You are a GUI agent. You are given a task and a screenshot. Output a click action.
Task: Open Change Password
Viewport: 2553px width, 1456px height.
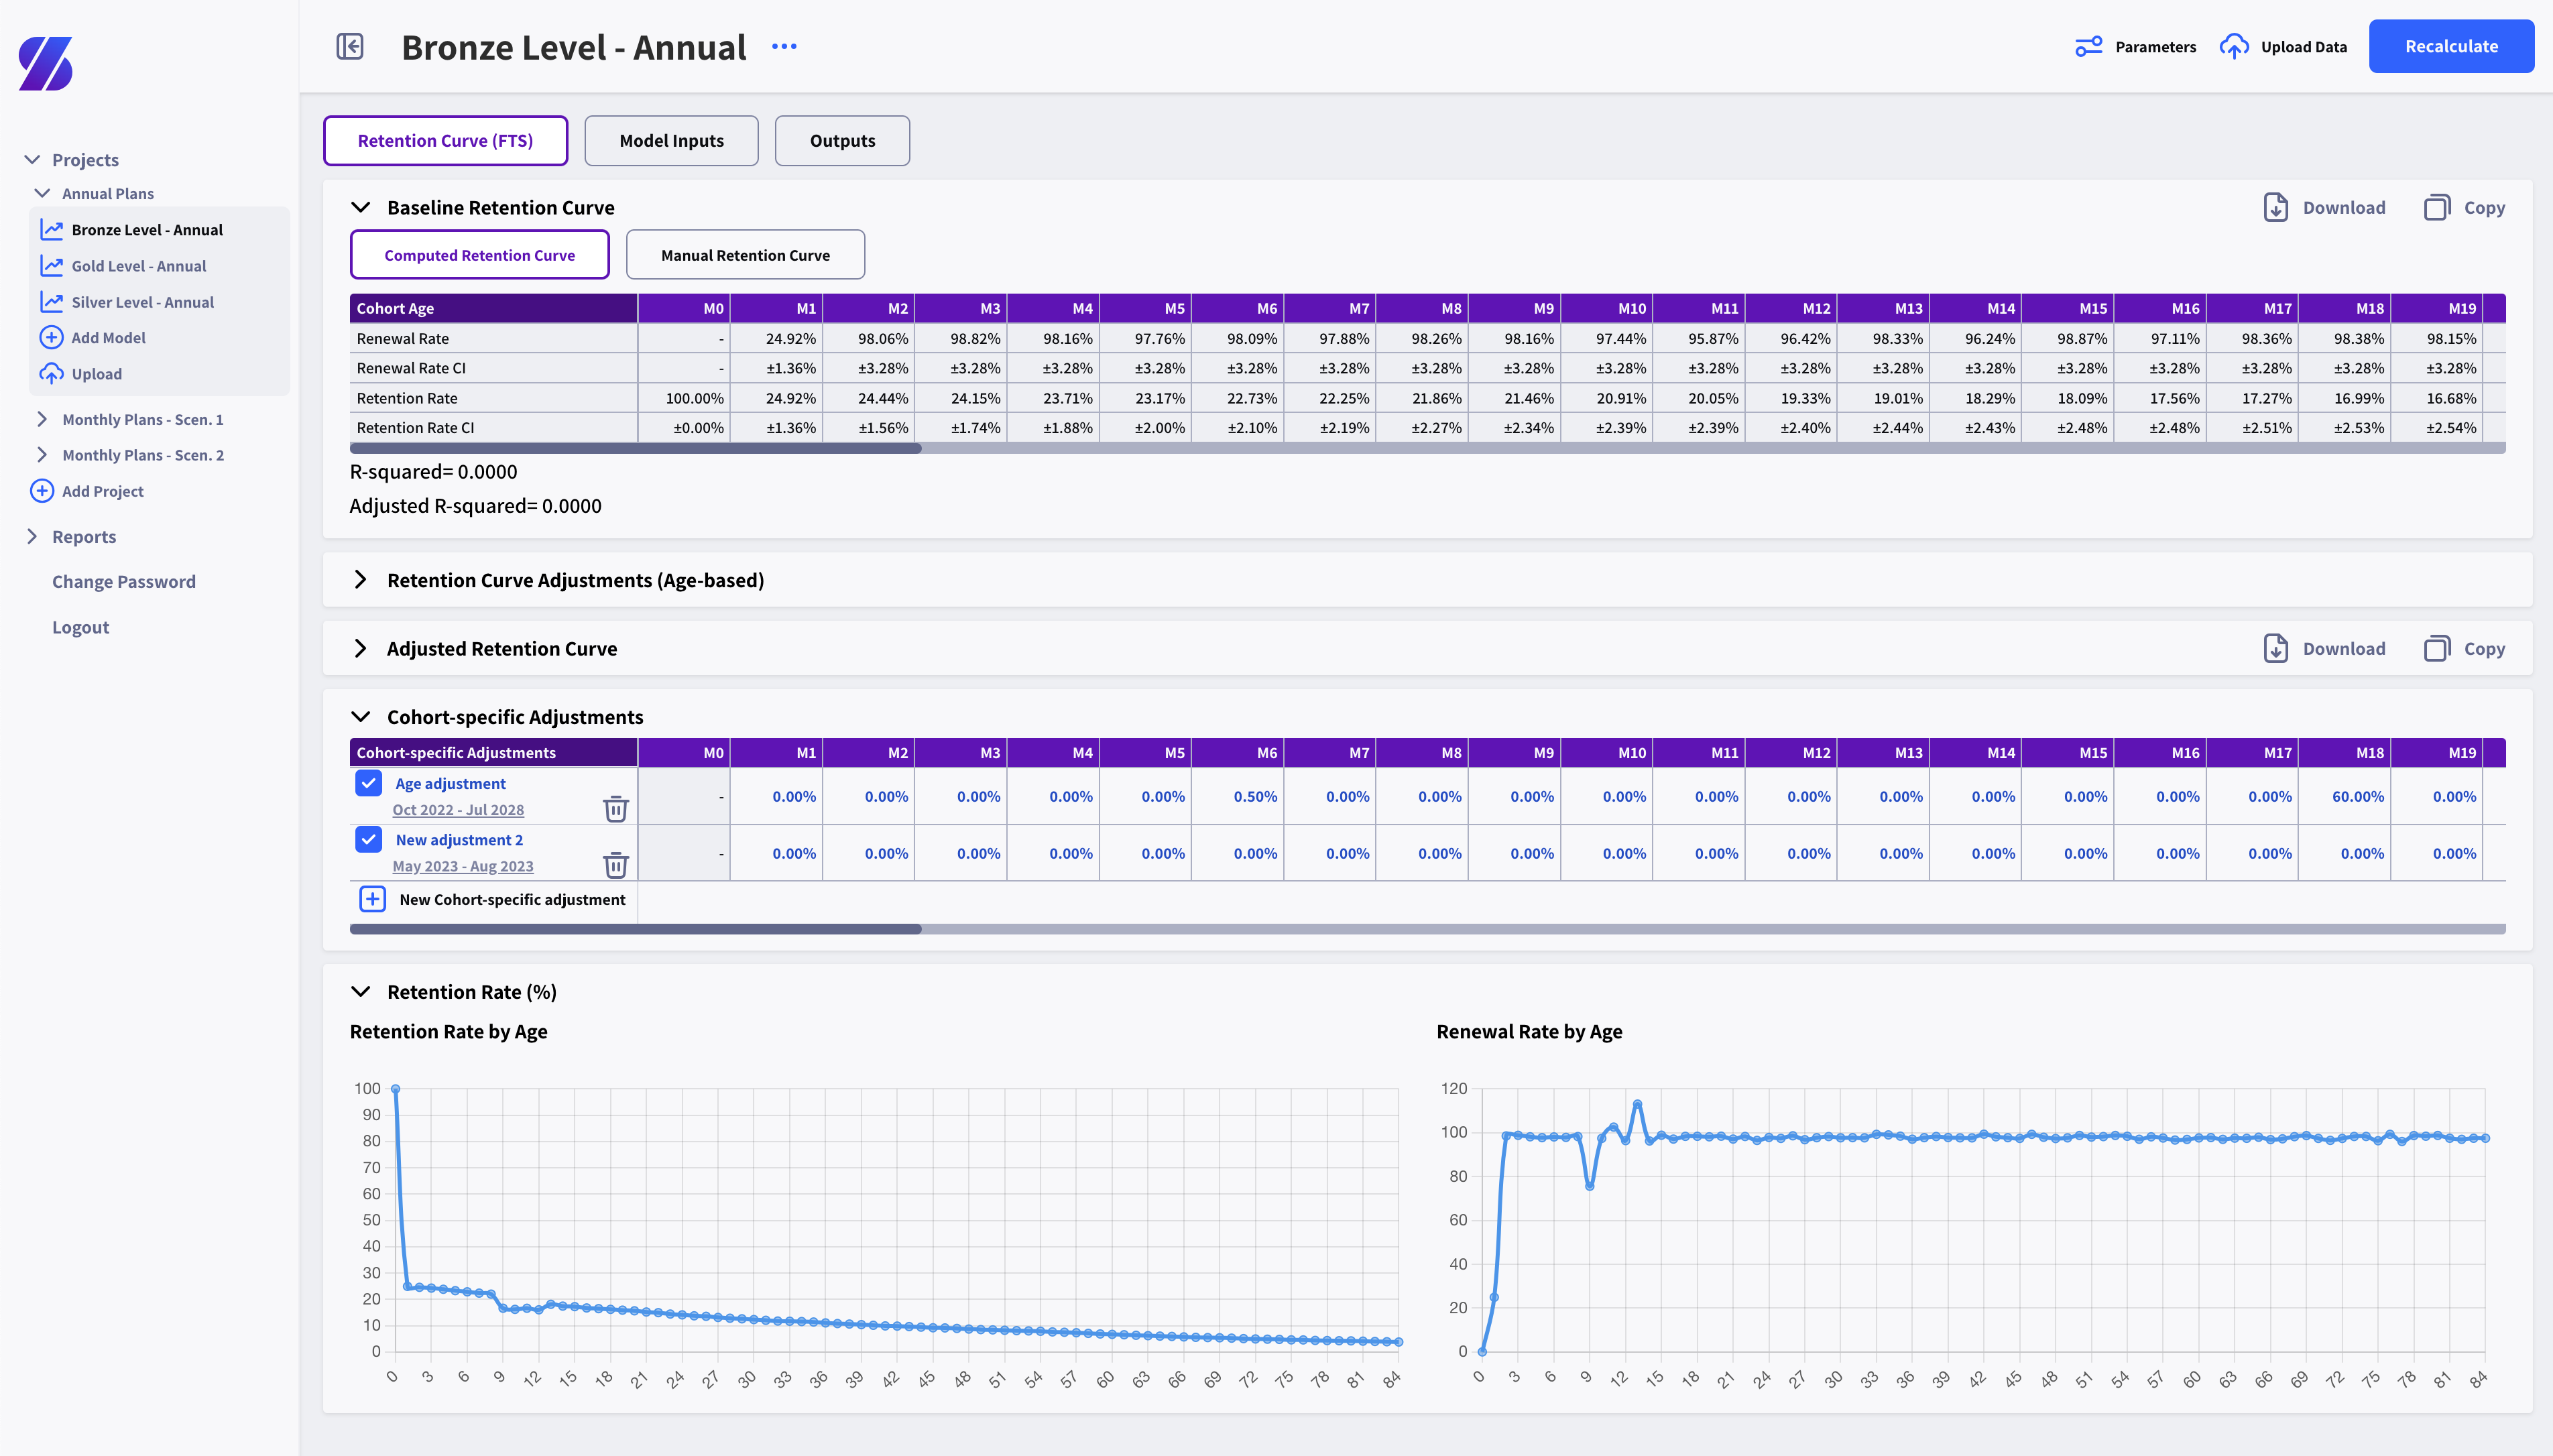tap(124, 581)
